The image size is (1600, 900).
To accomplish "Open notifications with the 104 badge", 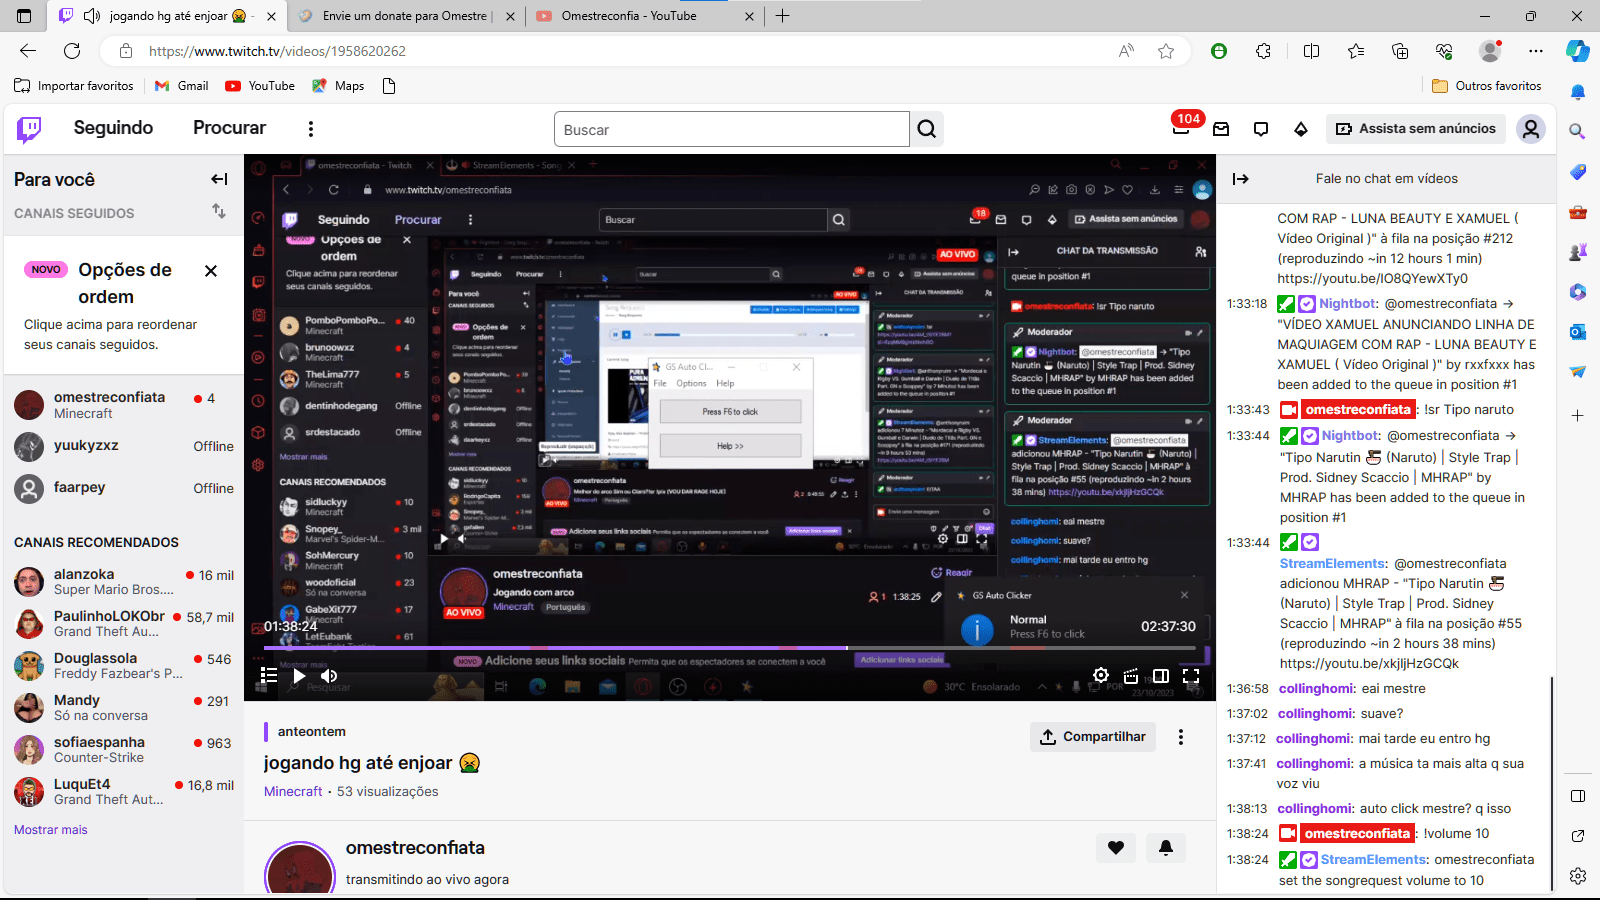I will (x=1181, y=128).
